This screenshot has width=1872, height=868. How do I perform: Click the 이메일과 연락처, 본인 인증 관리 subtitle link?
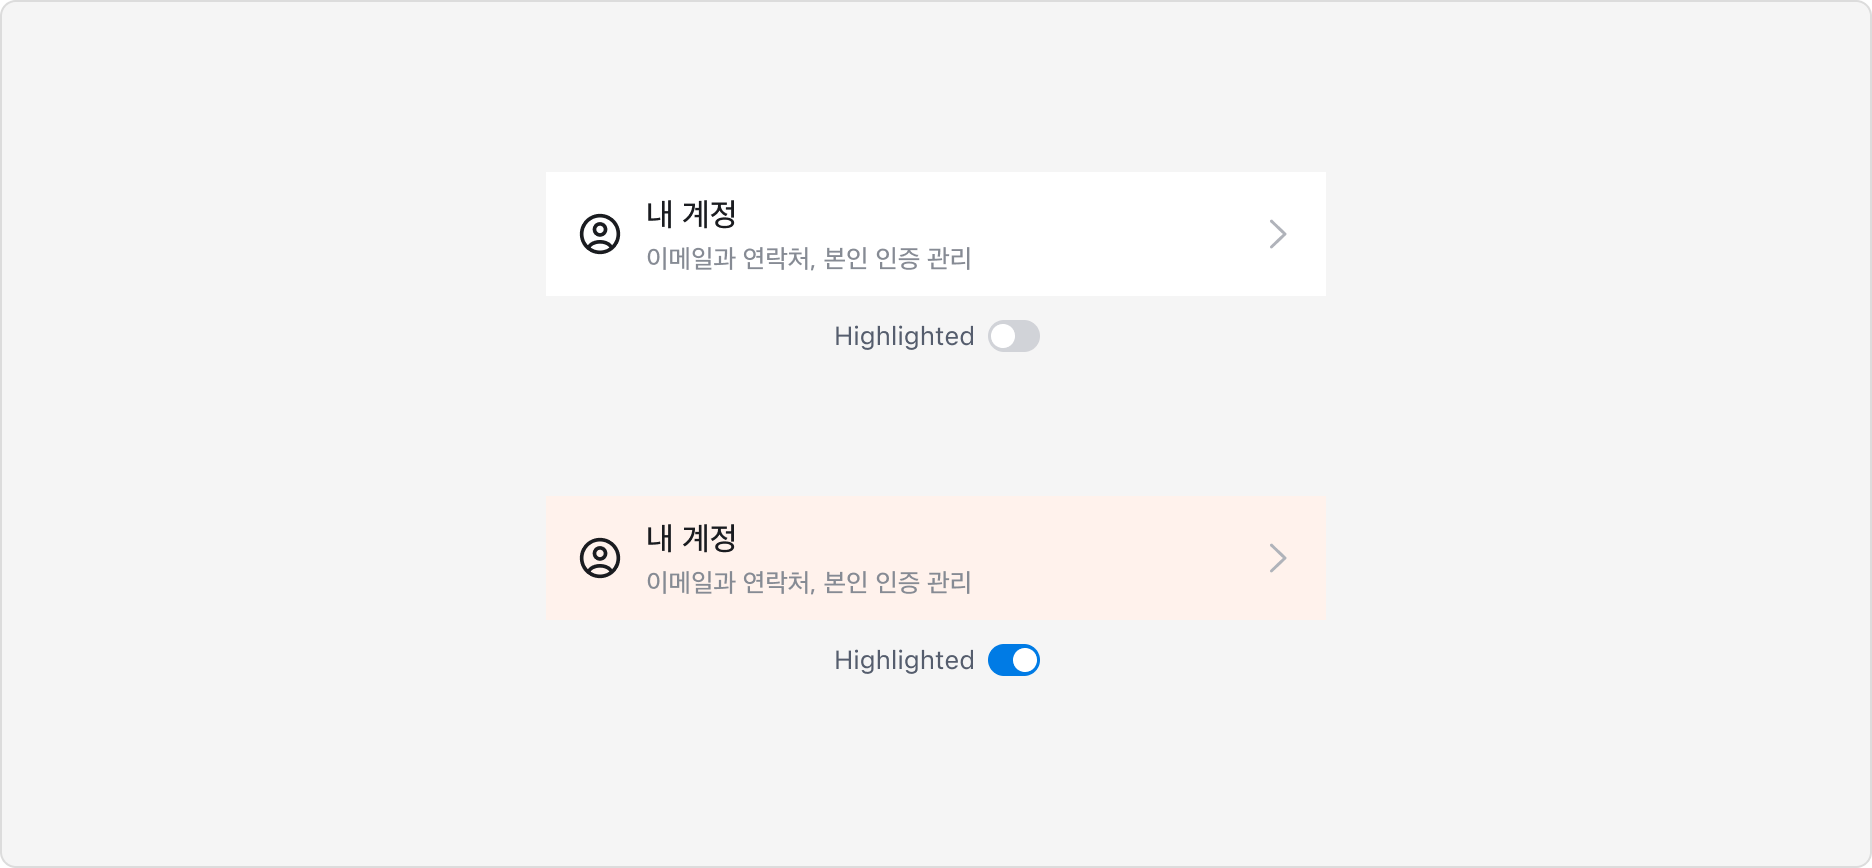(x=810, y=259)
